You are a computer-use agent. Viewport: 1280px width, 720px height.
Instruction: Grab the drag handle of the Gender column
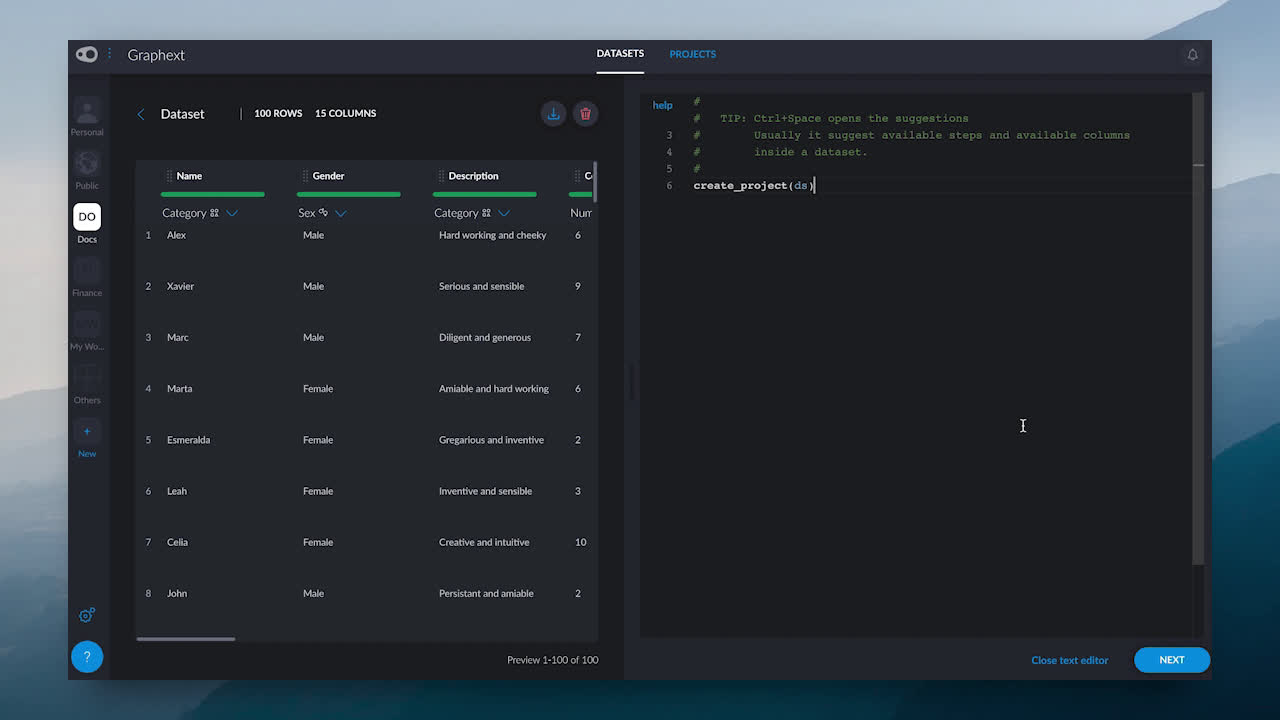click(x=305, y=176)
